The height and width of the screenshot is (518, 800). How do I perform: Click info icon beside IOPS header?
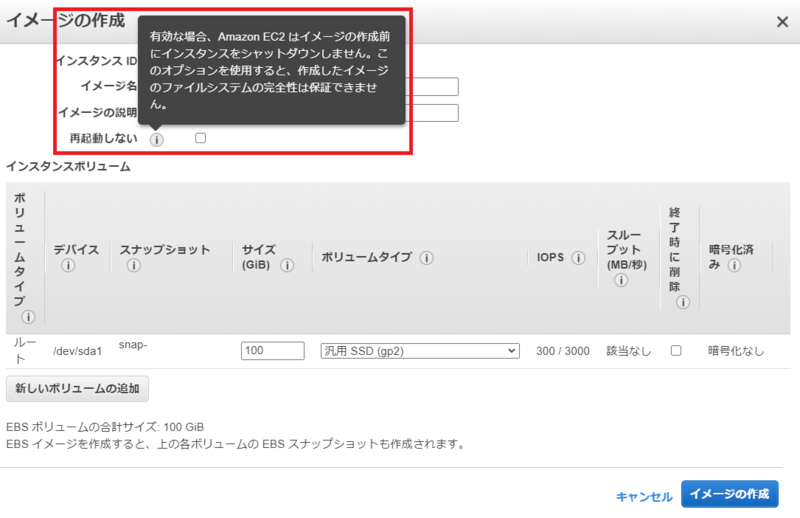578,258
